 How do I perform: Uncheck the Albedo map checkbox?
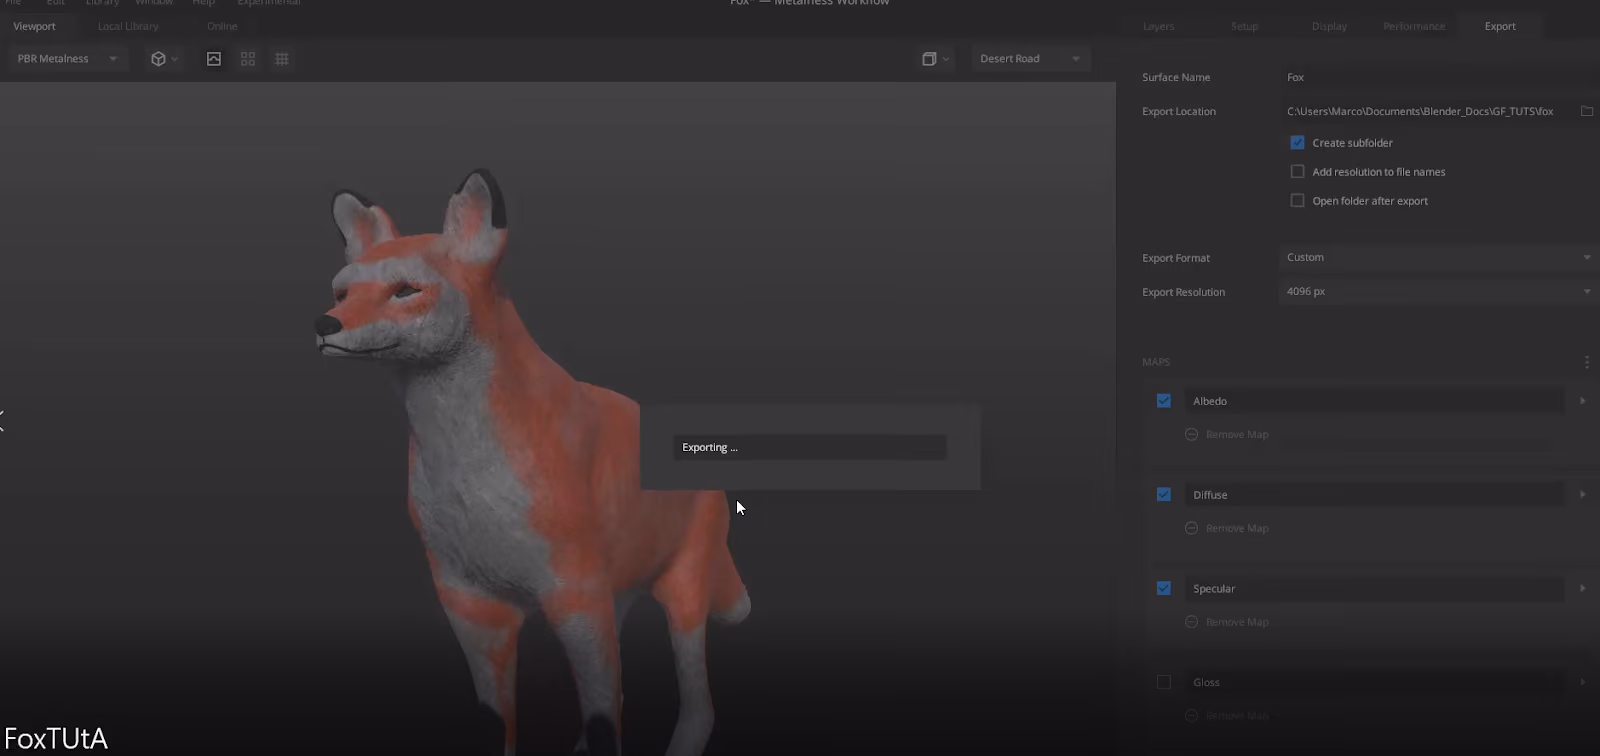[1164, 401]
